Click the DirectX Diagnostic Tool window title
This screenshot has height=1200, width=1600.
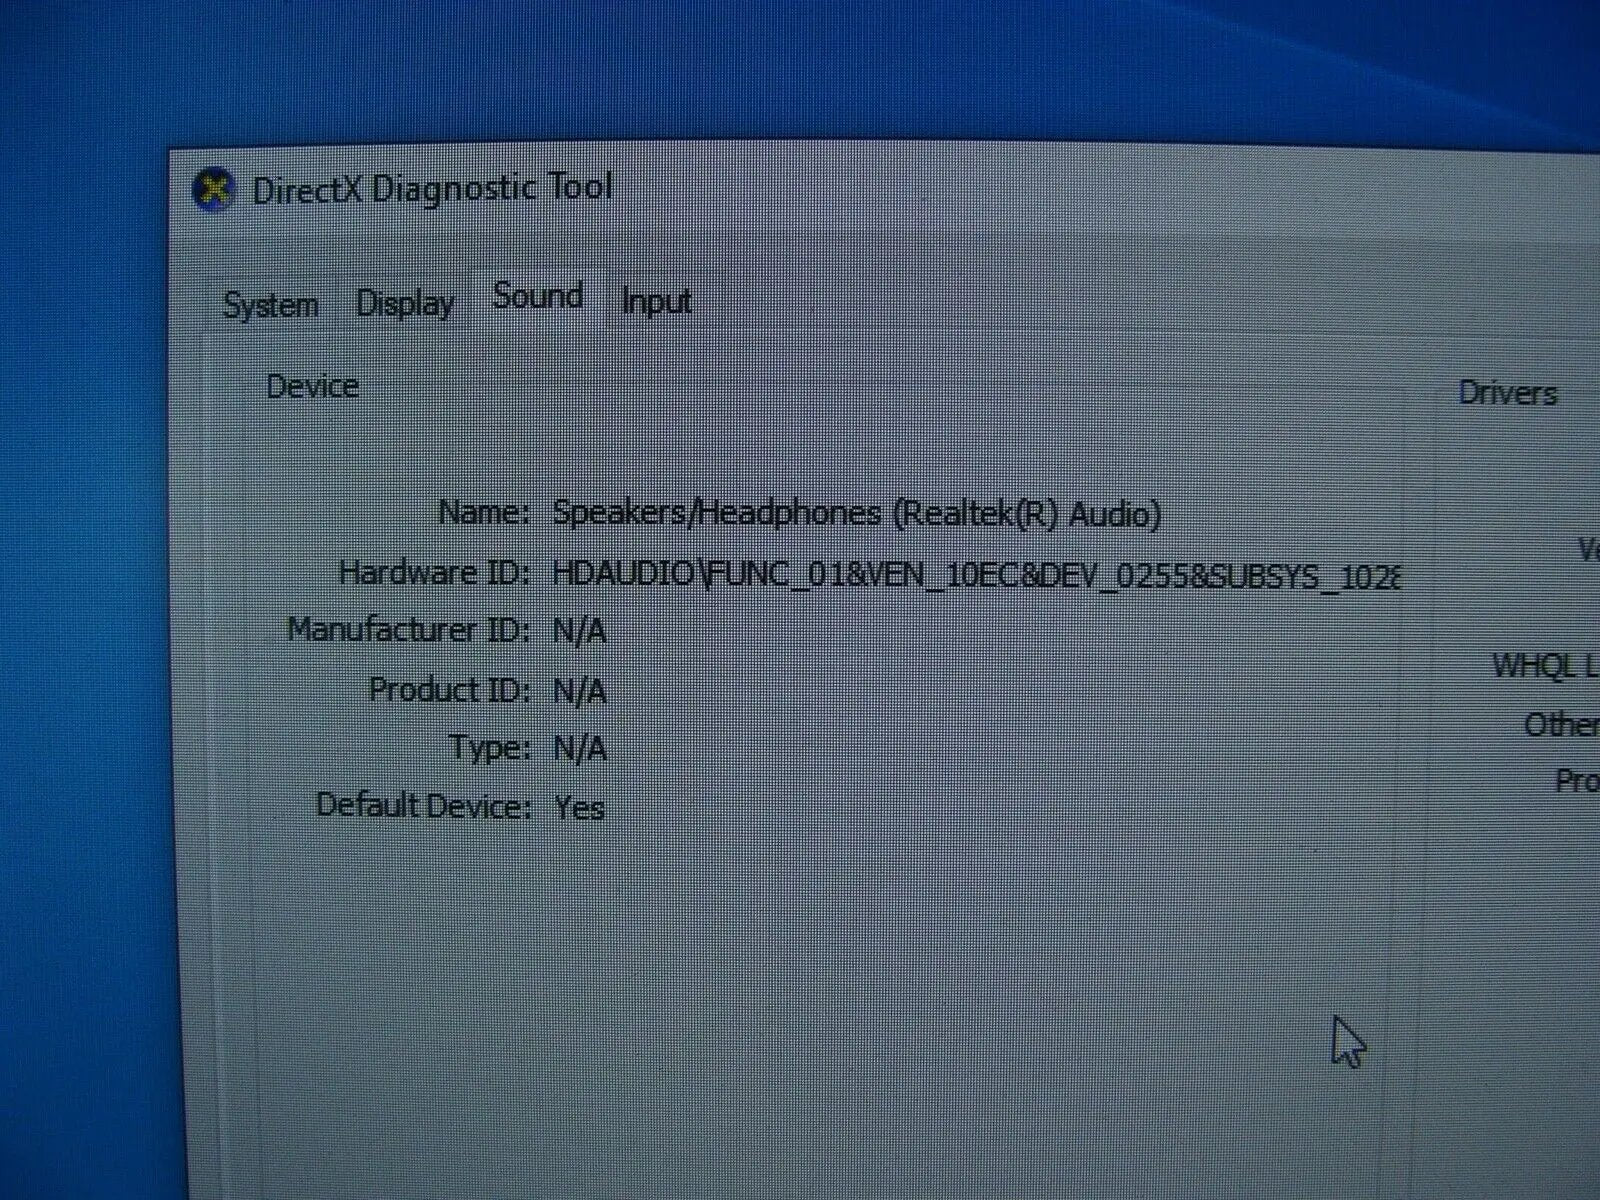[432, 188]
